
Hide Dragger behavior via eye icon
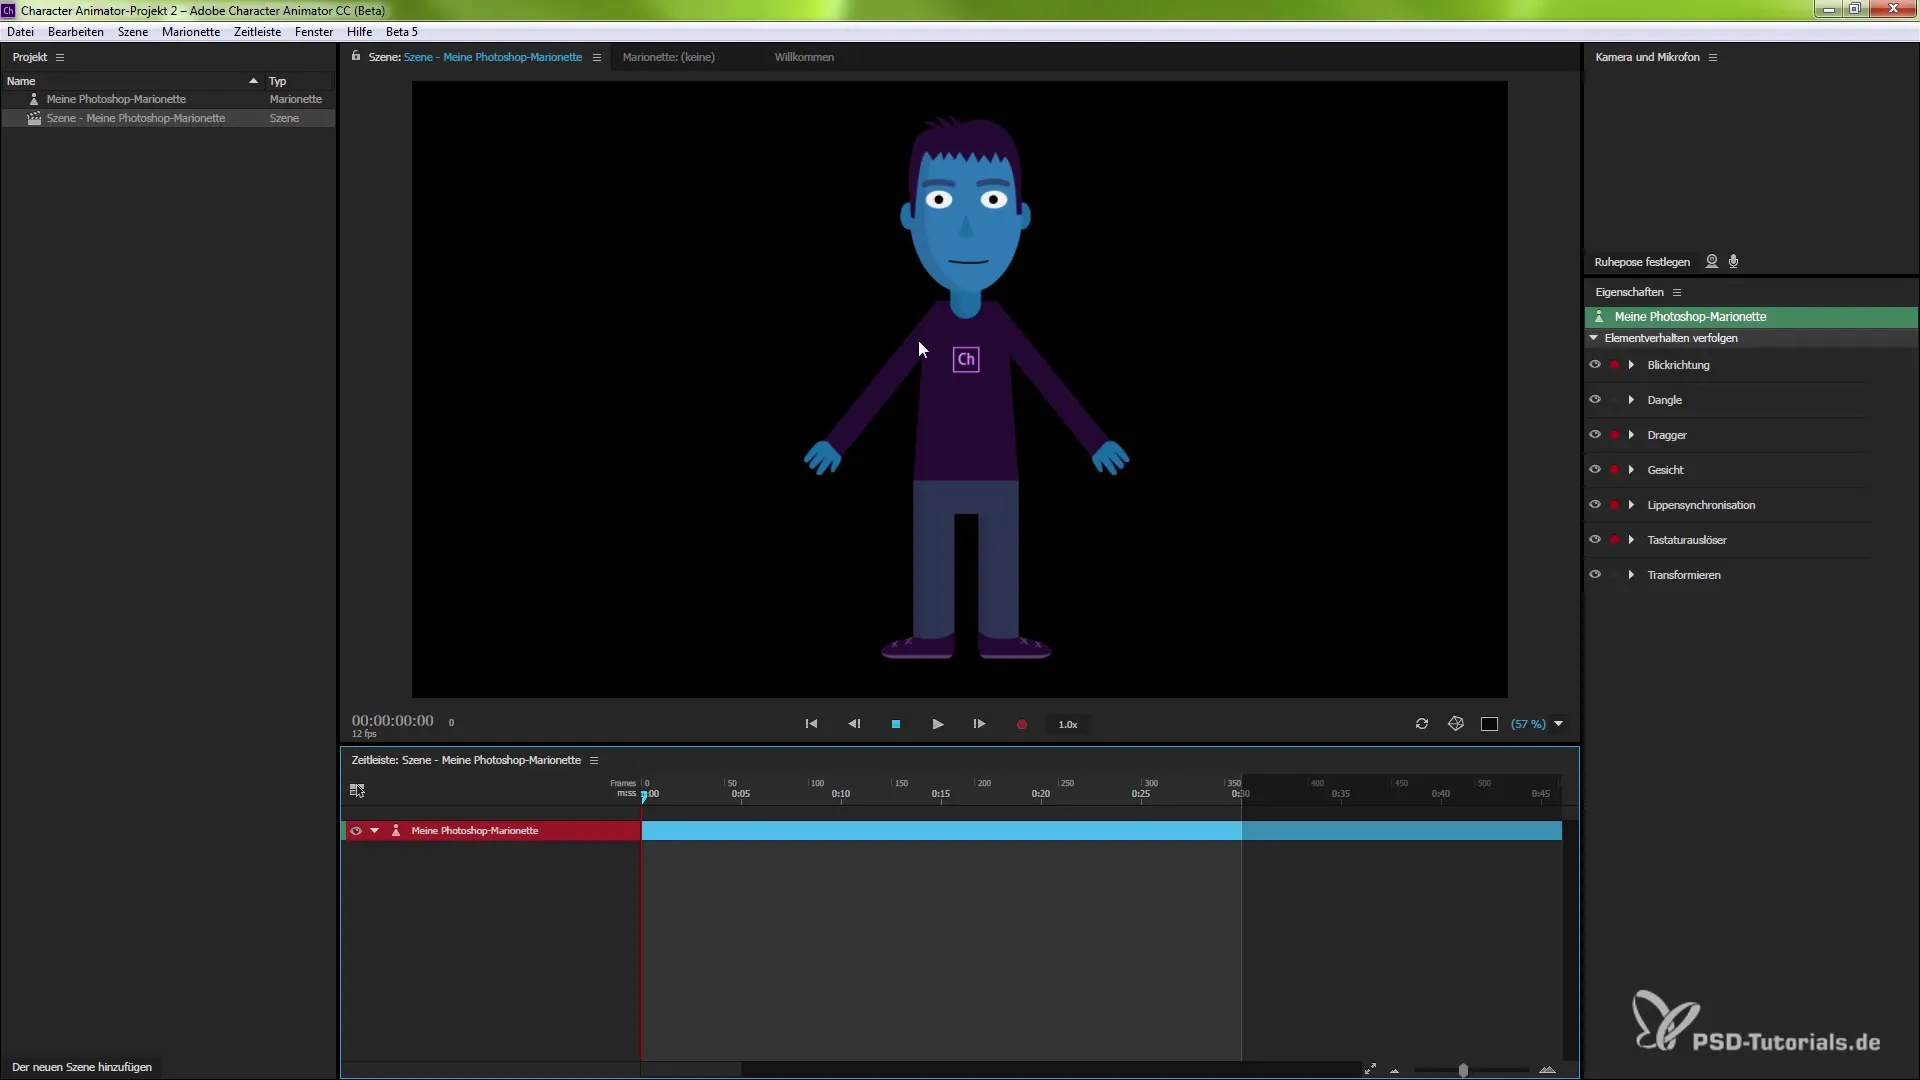click(x=1595, y=435)
